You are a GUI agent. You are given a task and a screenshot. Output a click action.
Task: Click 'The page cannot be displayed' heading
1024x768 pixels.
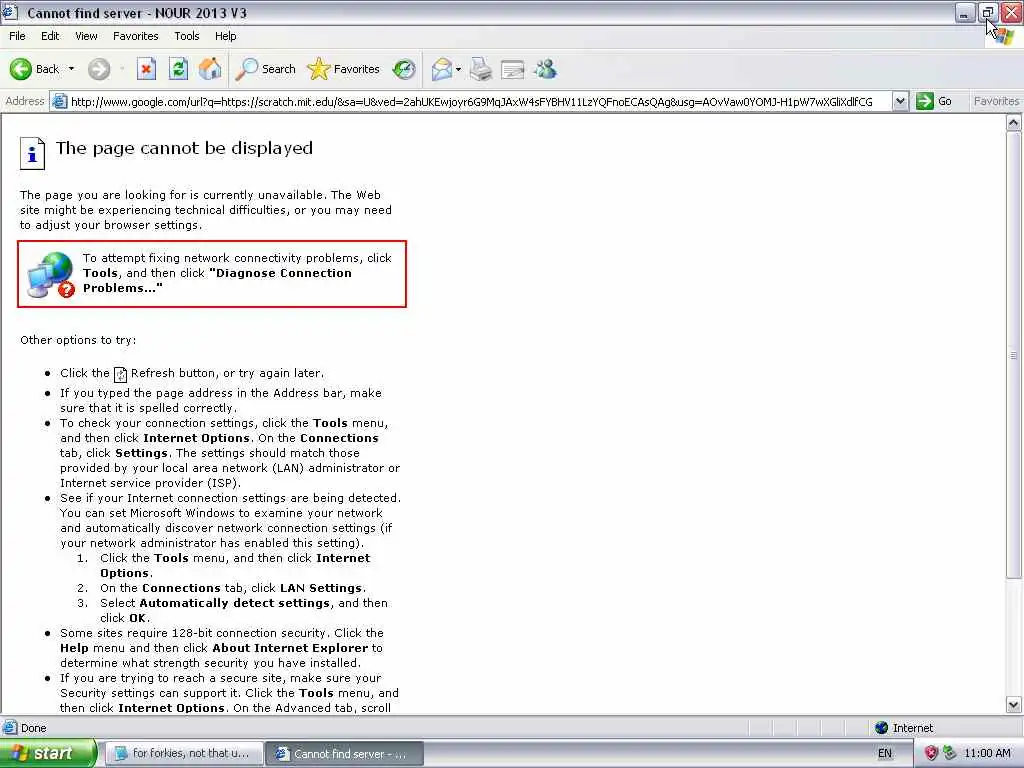tap(184, 148)
